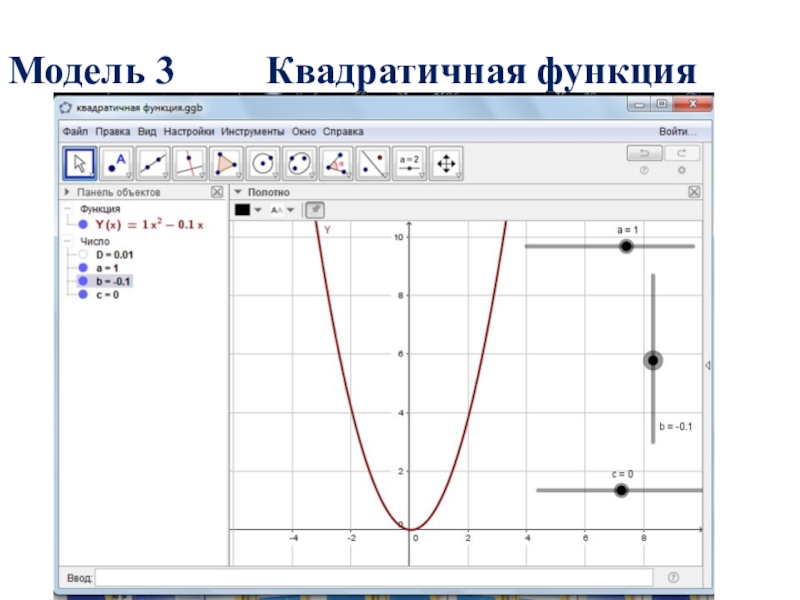Select the Perpendicular line tool
This screenshot has width=800, height=600.
pyautogui.click(x=190, y=164)
